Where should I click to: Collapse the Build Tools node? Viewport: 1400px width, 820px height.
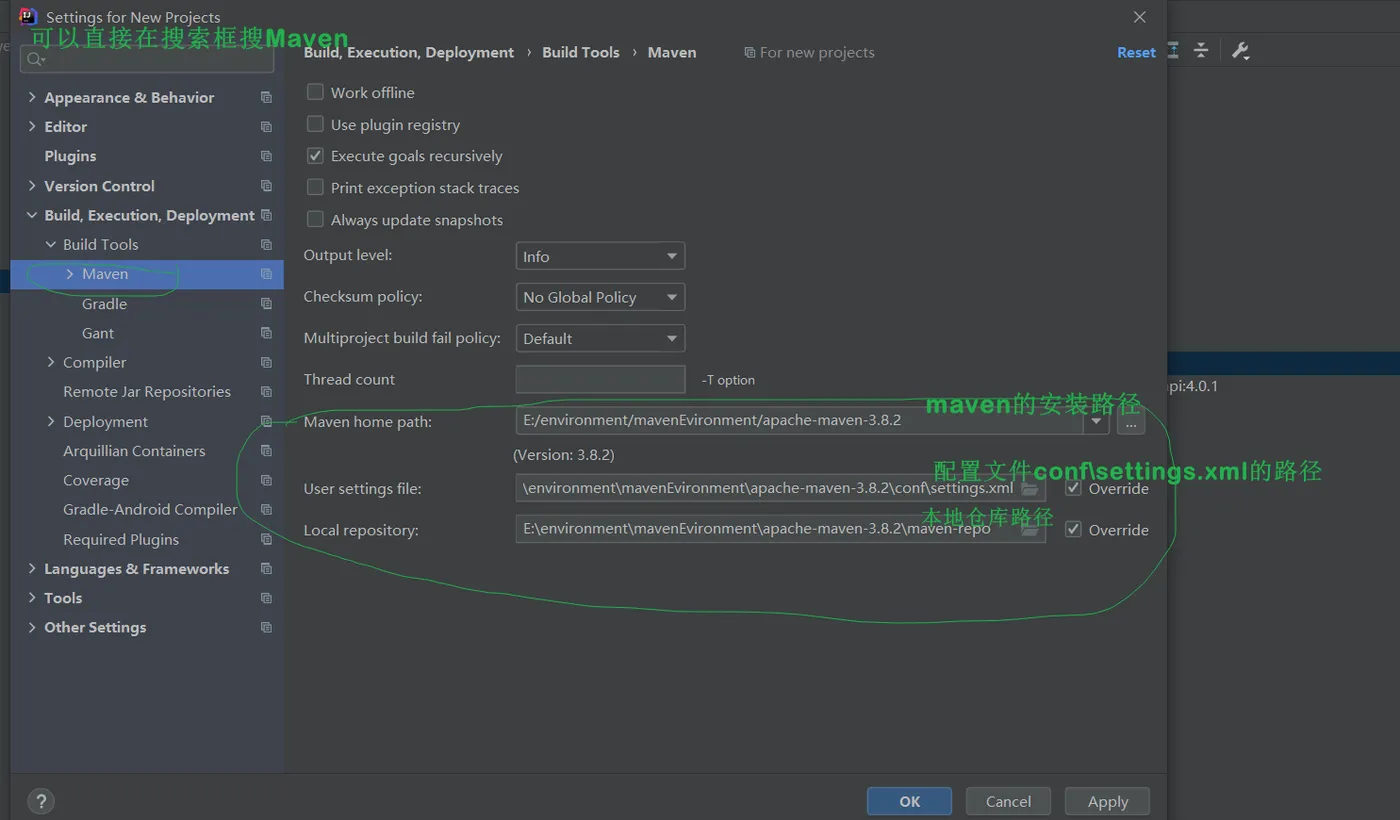coord(51,245)
